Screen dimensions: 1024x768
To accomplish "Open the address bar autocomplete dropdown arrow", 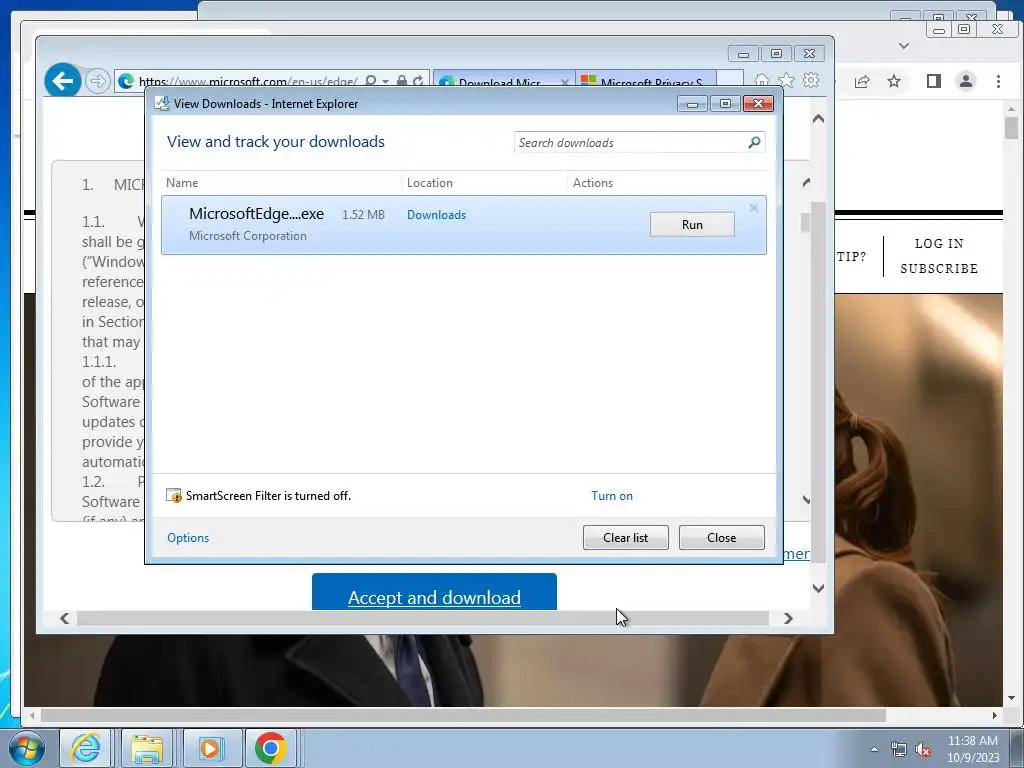I will pyautogui.click(x=385, y=82).
